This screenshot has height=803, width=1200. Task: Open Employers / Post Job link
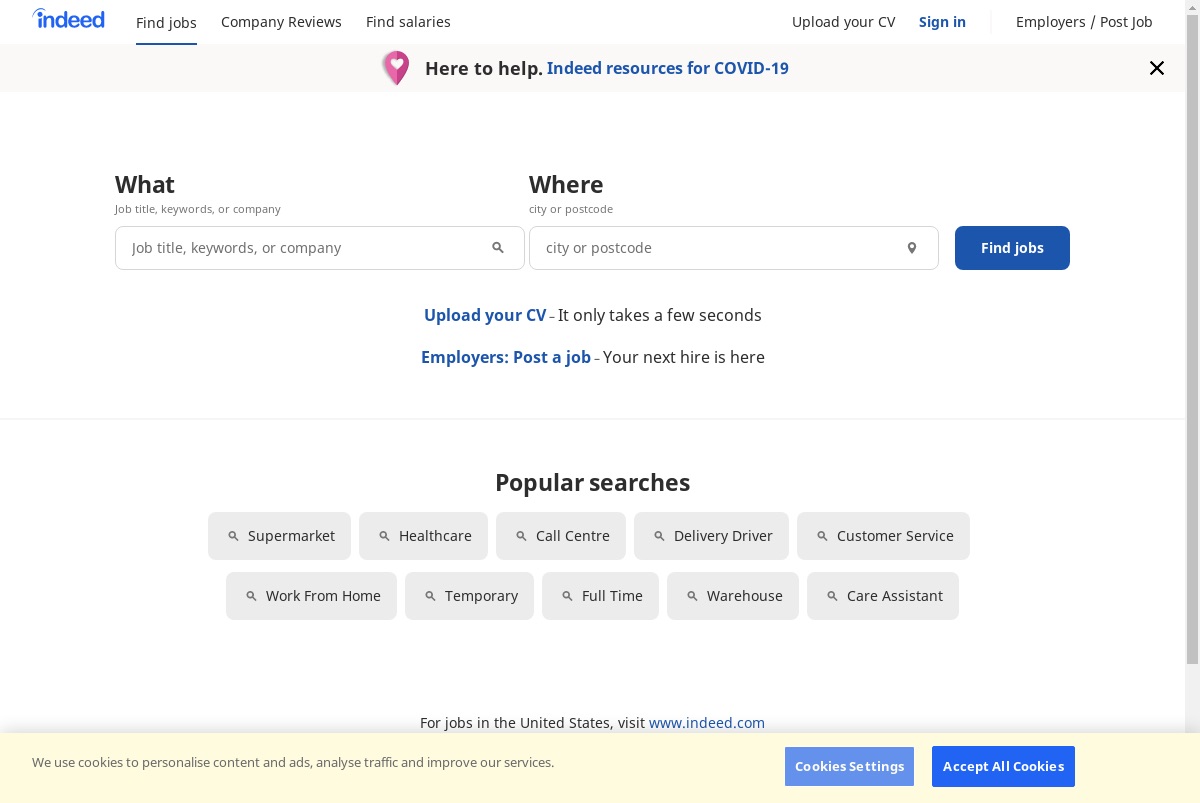[1084, 22]
